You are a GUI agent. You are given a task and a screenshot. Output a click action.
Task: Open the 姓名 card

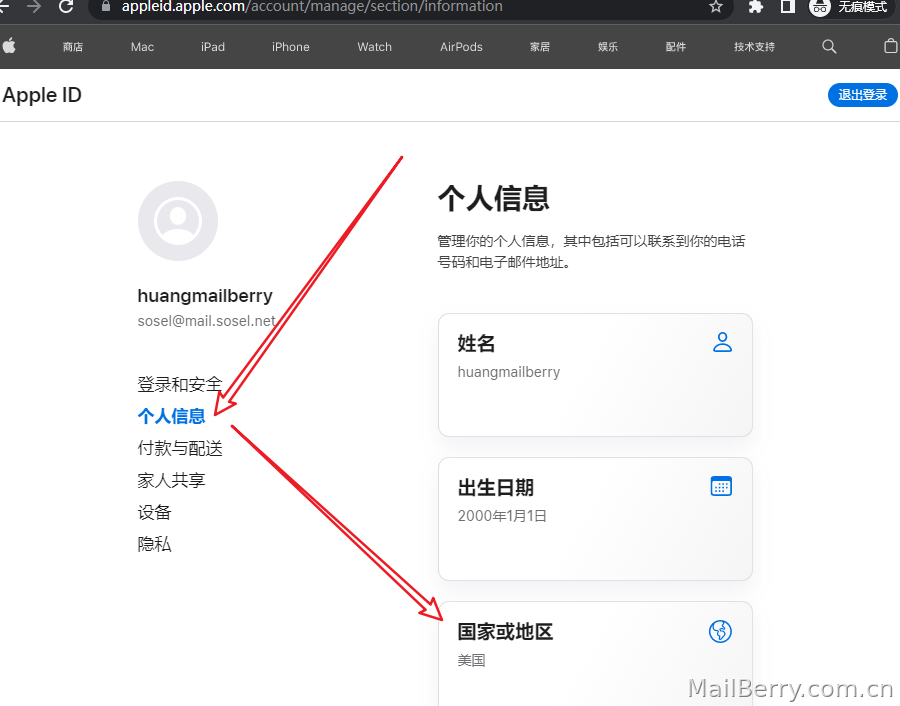pyautogui.click(x=595, y=375)
